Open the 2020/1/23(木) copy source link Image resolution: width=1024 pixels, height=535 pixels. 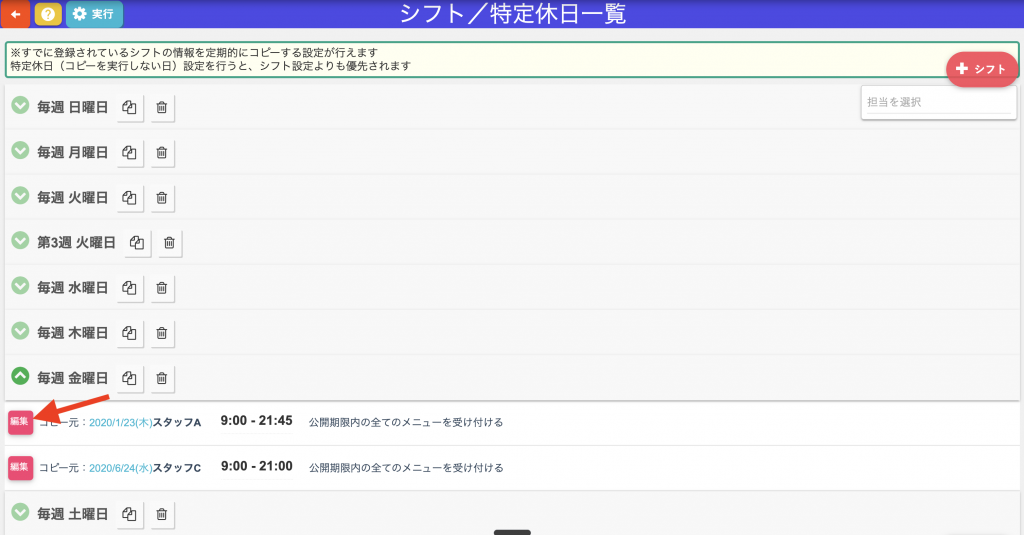coord(121,423)
